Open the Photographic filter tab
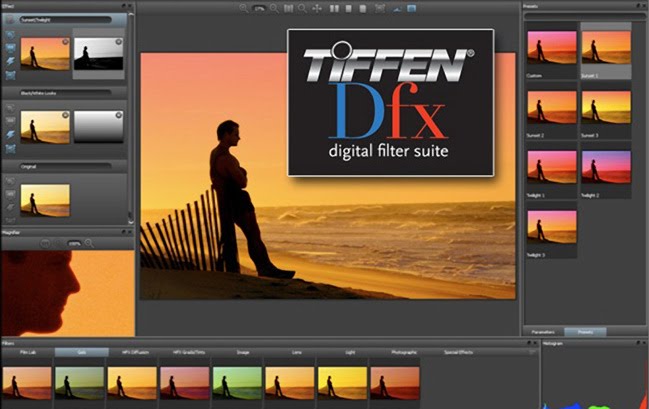This screenshot has width=649, height=409. coord(404,352)
